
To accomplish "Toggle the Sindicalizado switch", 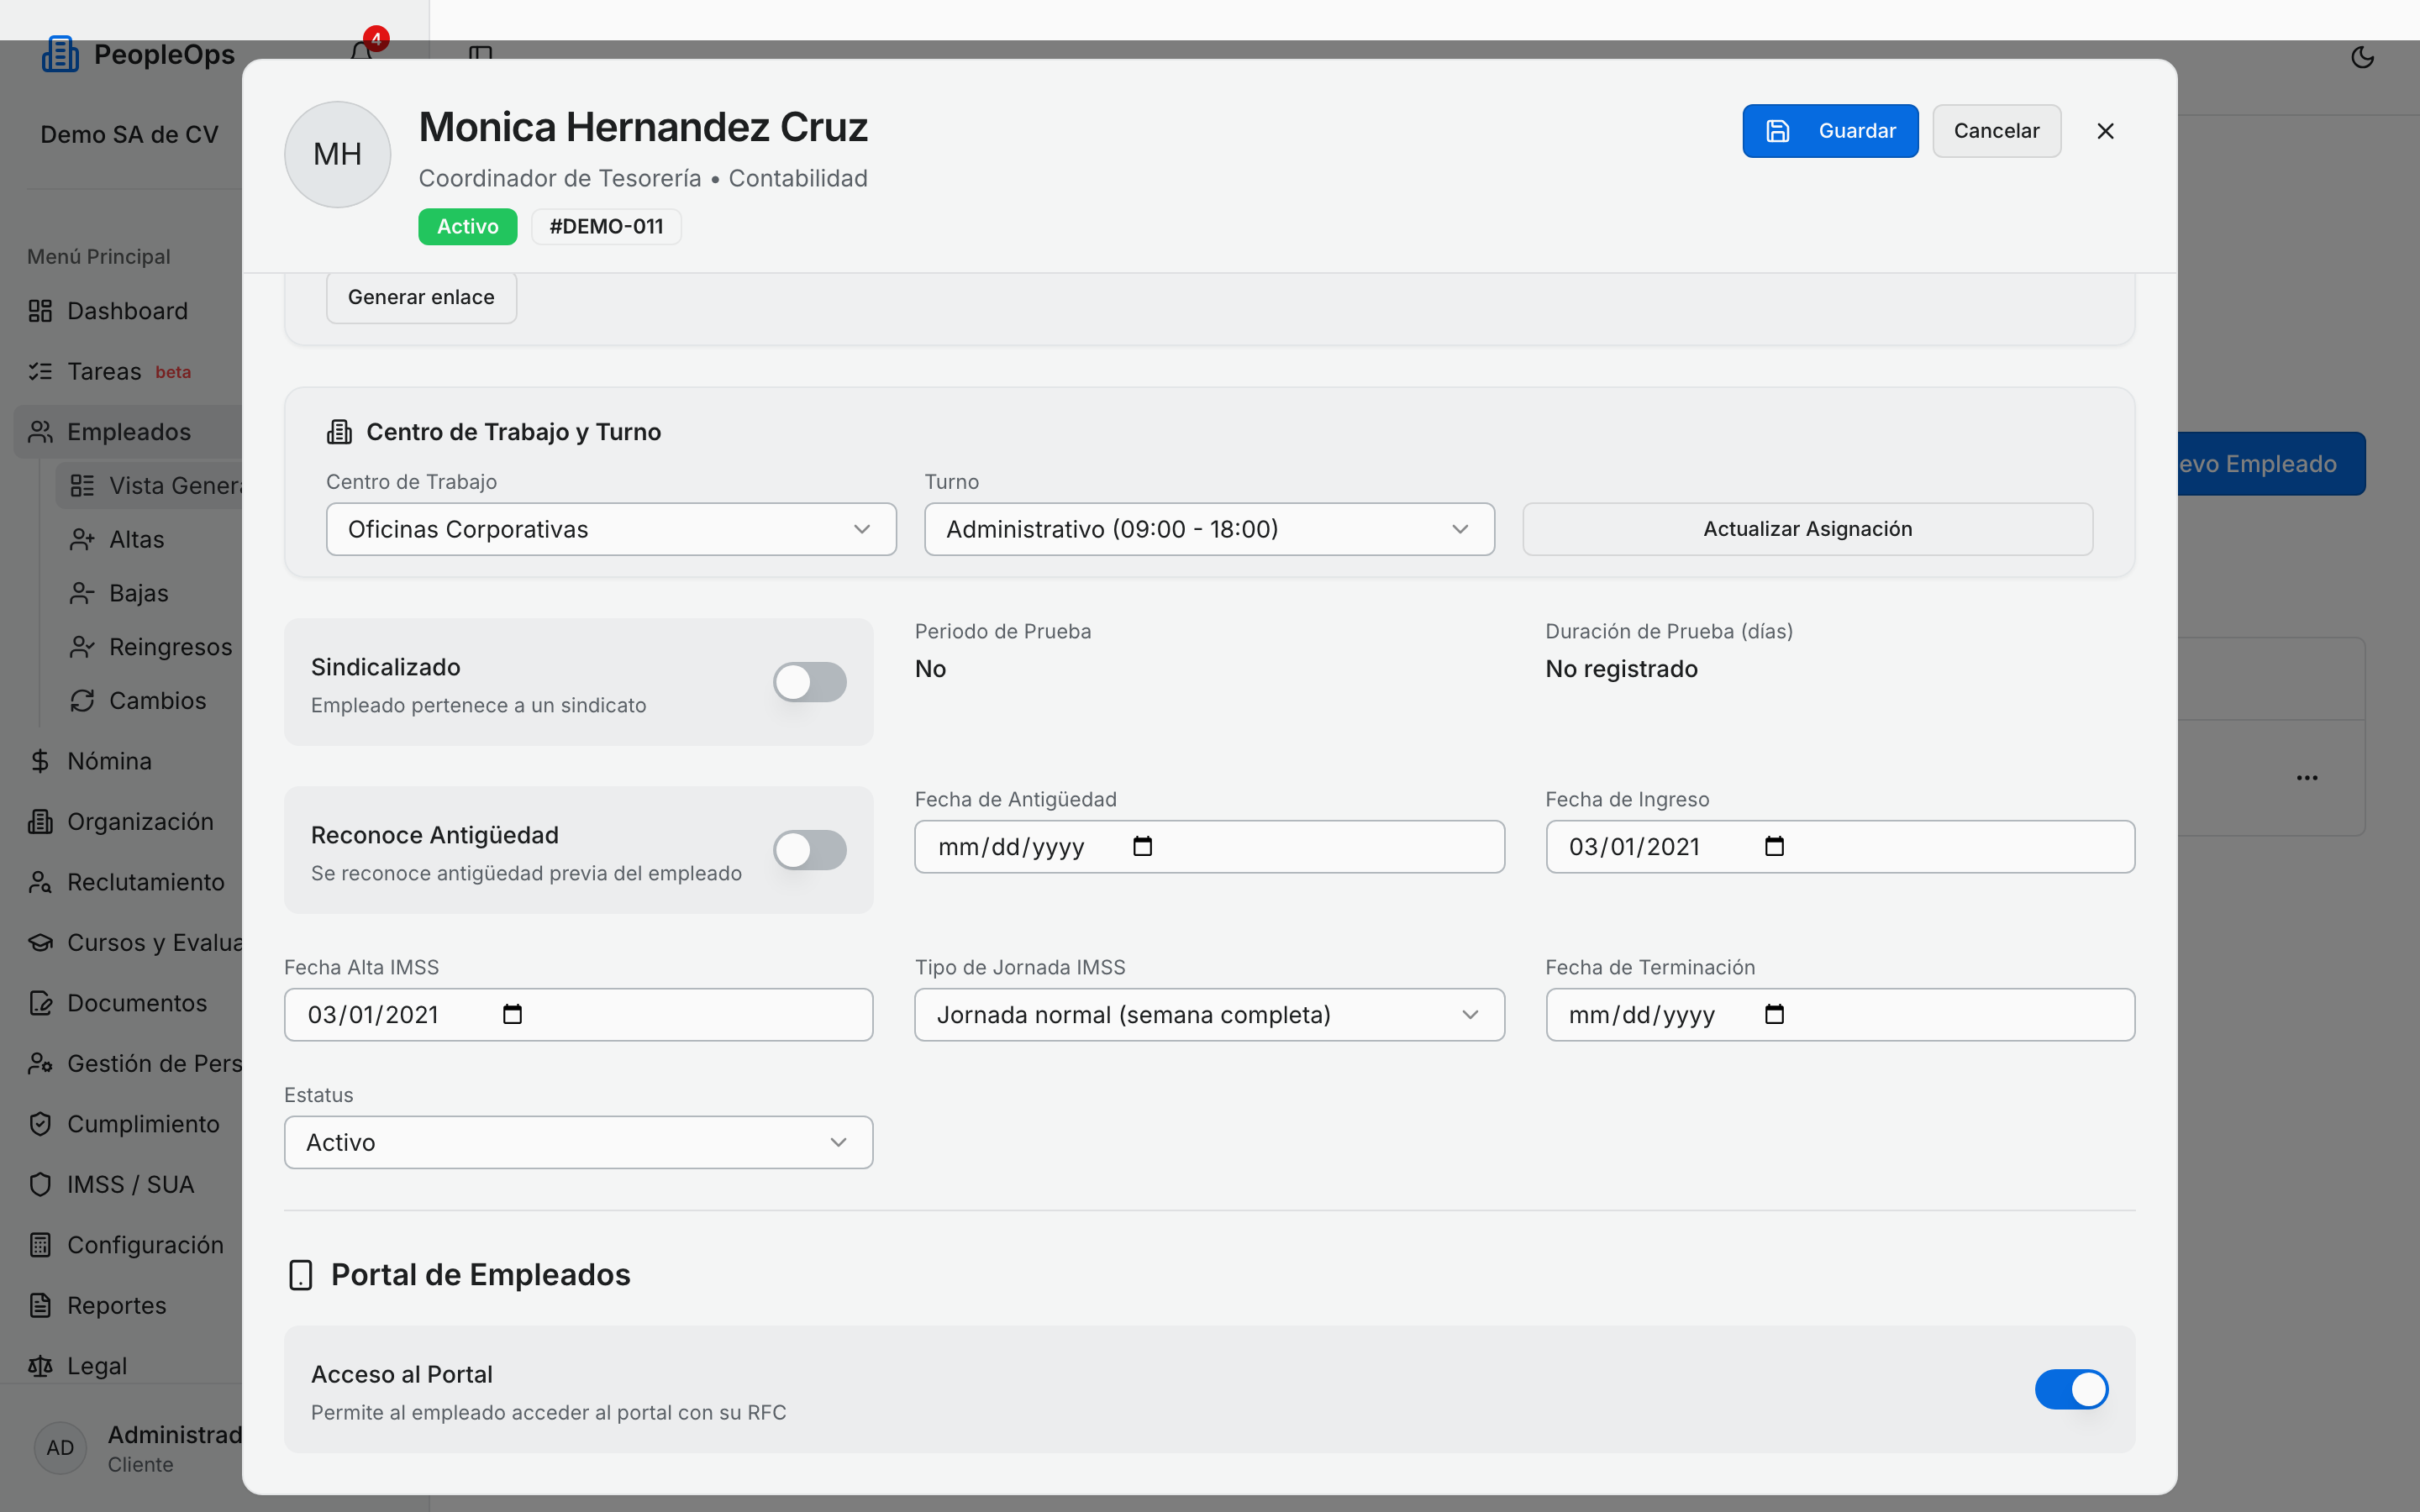I will point(810,682).
